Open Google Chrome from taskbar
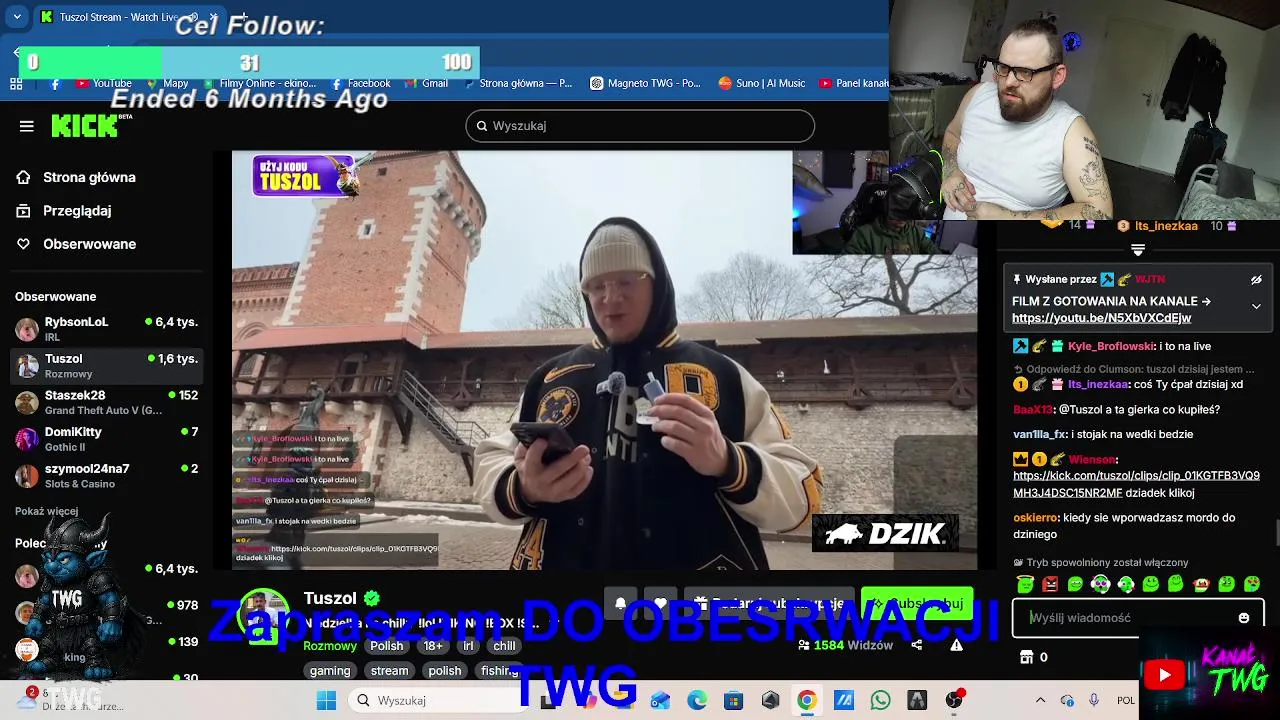This screenshot has height=720, width=1280. pos(806,700)
